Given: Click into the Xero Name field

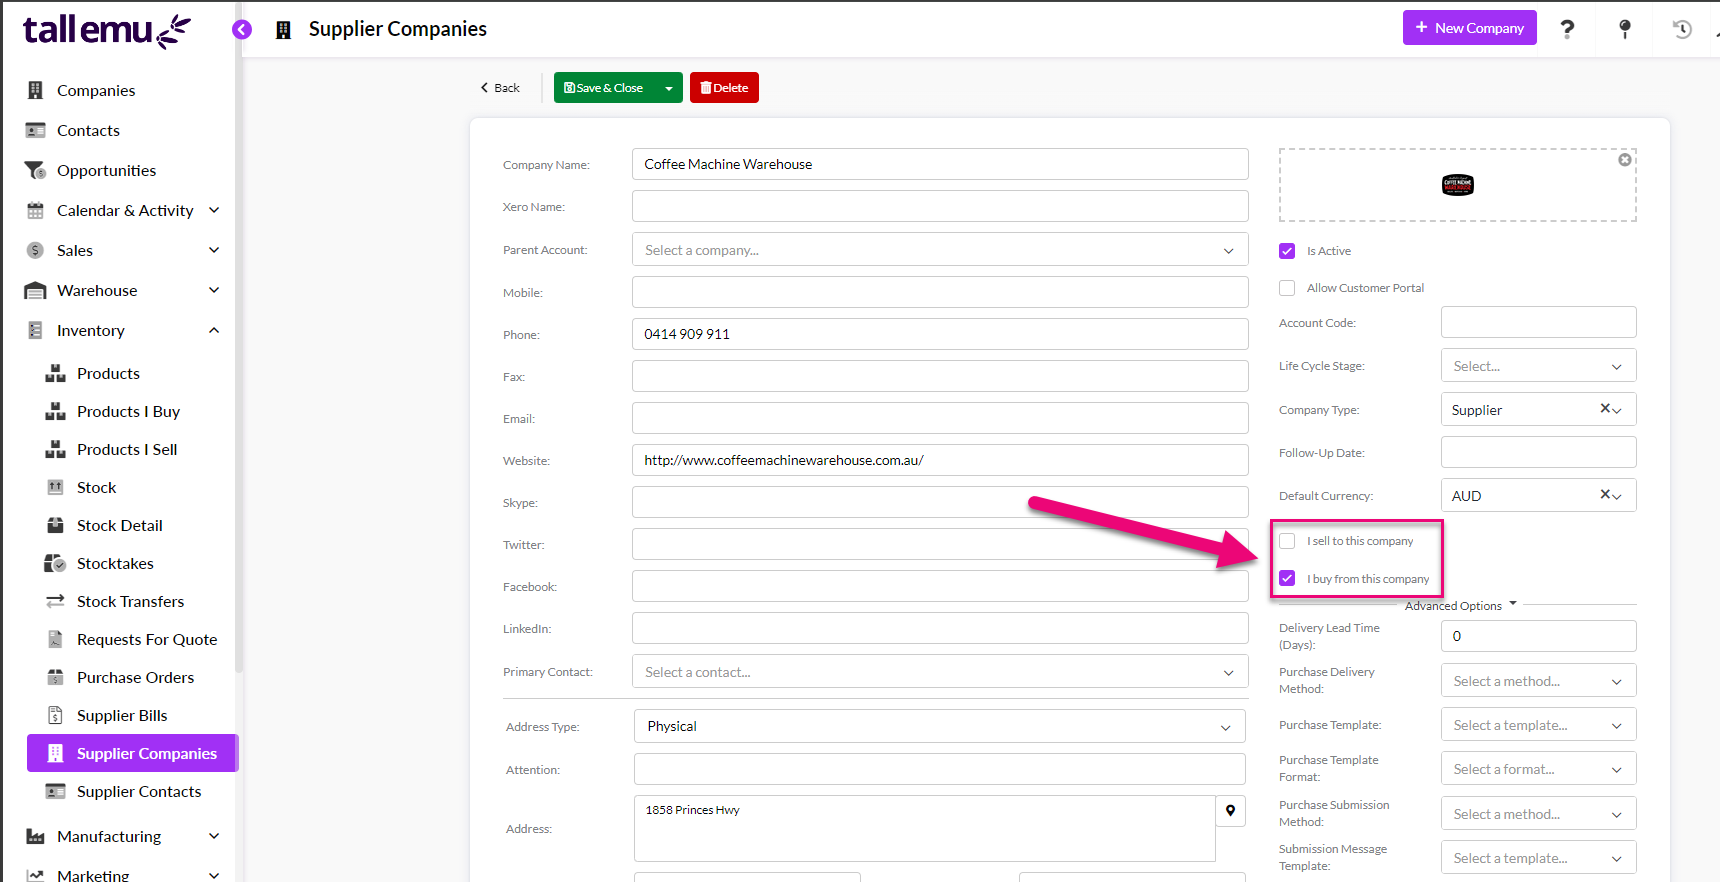Looking at the screenshot, I should [939, 207].
